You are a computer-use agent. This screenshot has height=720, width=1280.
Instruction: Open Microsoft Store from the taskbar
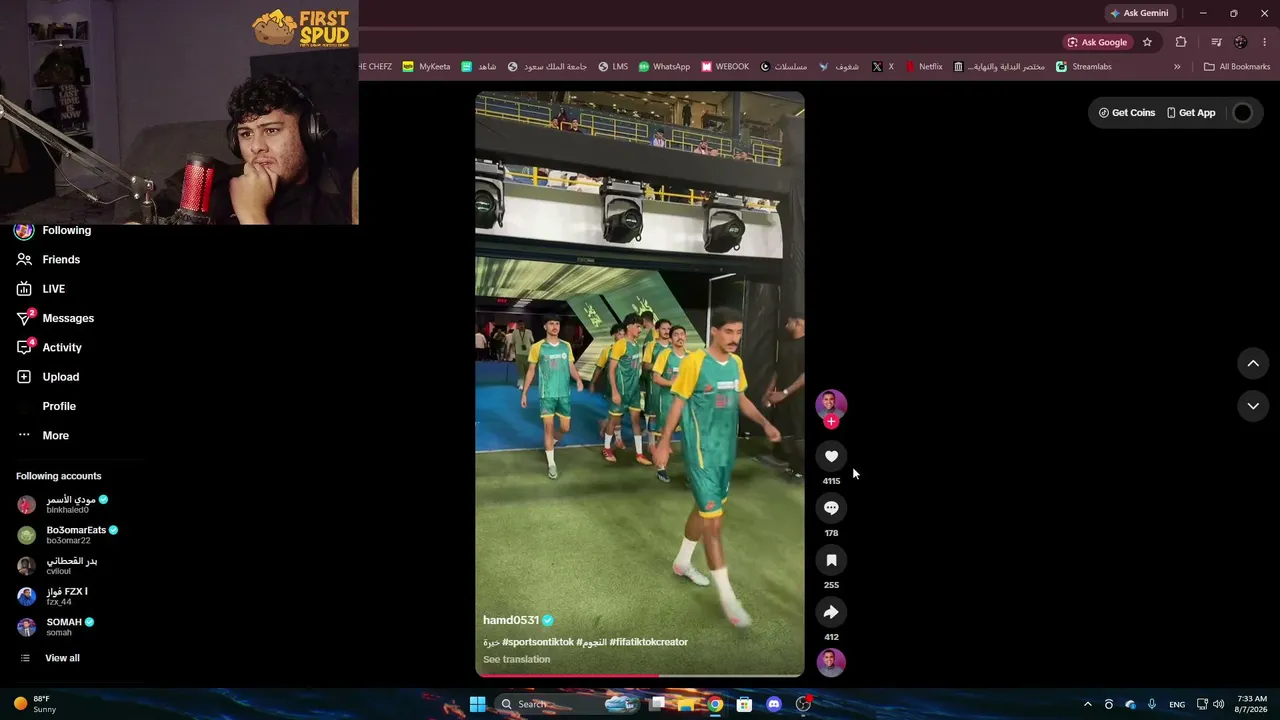(x=744, y=704)
